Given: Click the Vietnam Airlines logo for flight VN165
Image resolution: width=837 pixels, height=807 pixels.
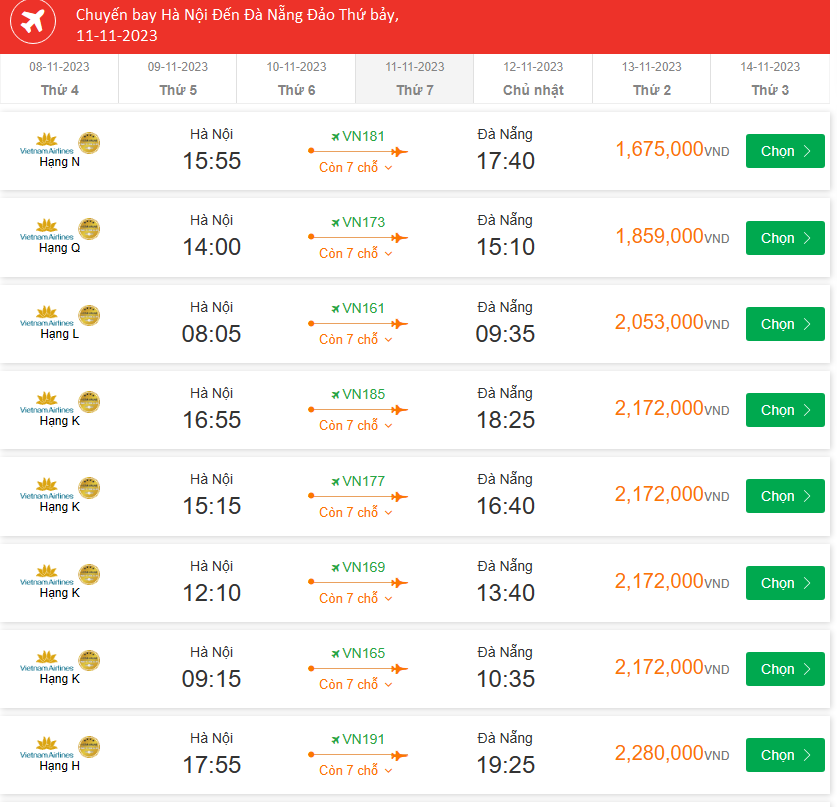Looking at the screenshot, I should [x=47, y=661].
